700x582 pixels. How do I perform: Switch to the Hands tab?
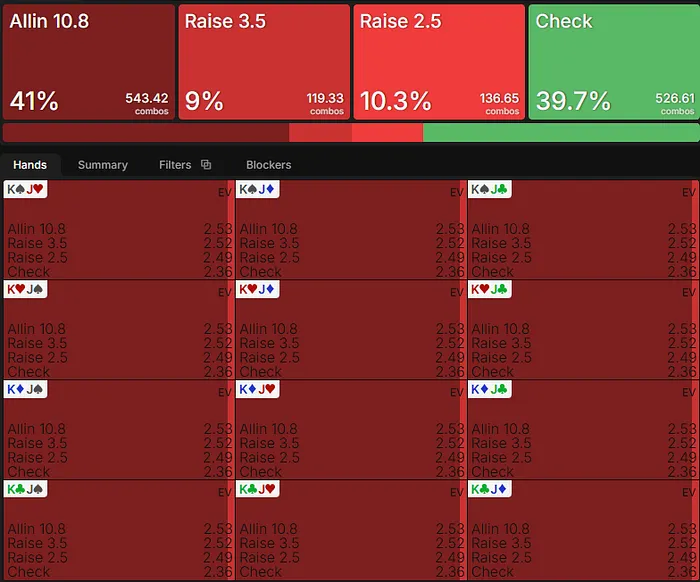tap(30, 165)
